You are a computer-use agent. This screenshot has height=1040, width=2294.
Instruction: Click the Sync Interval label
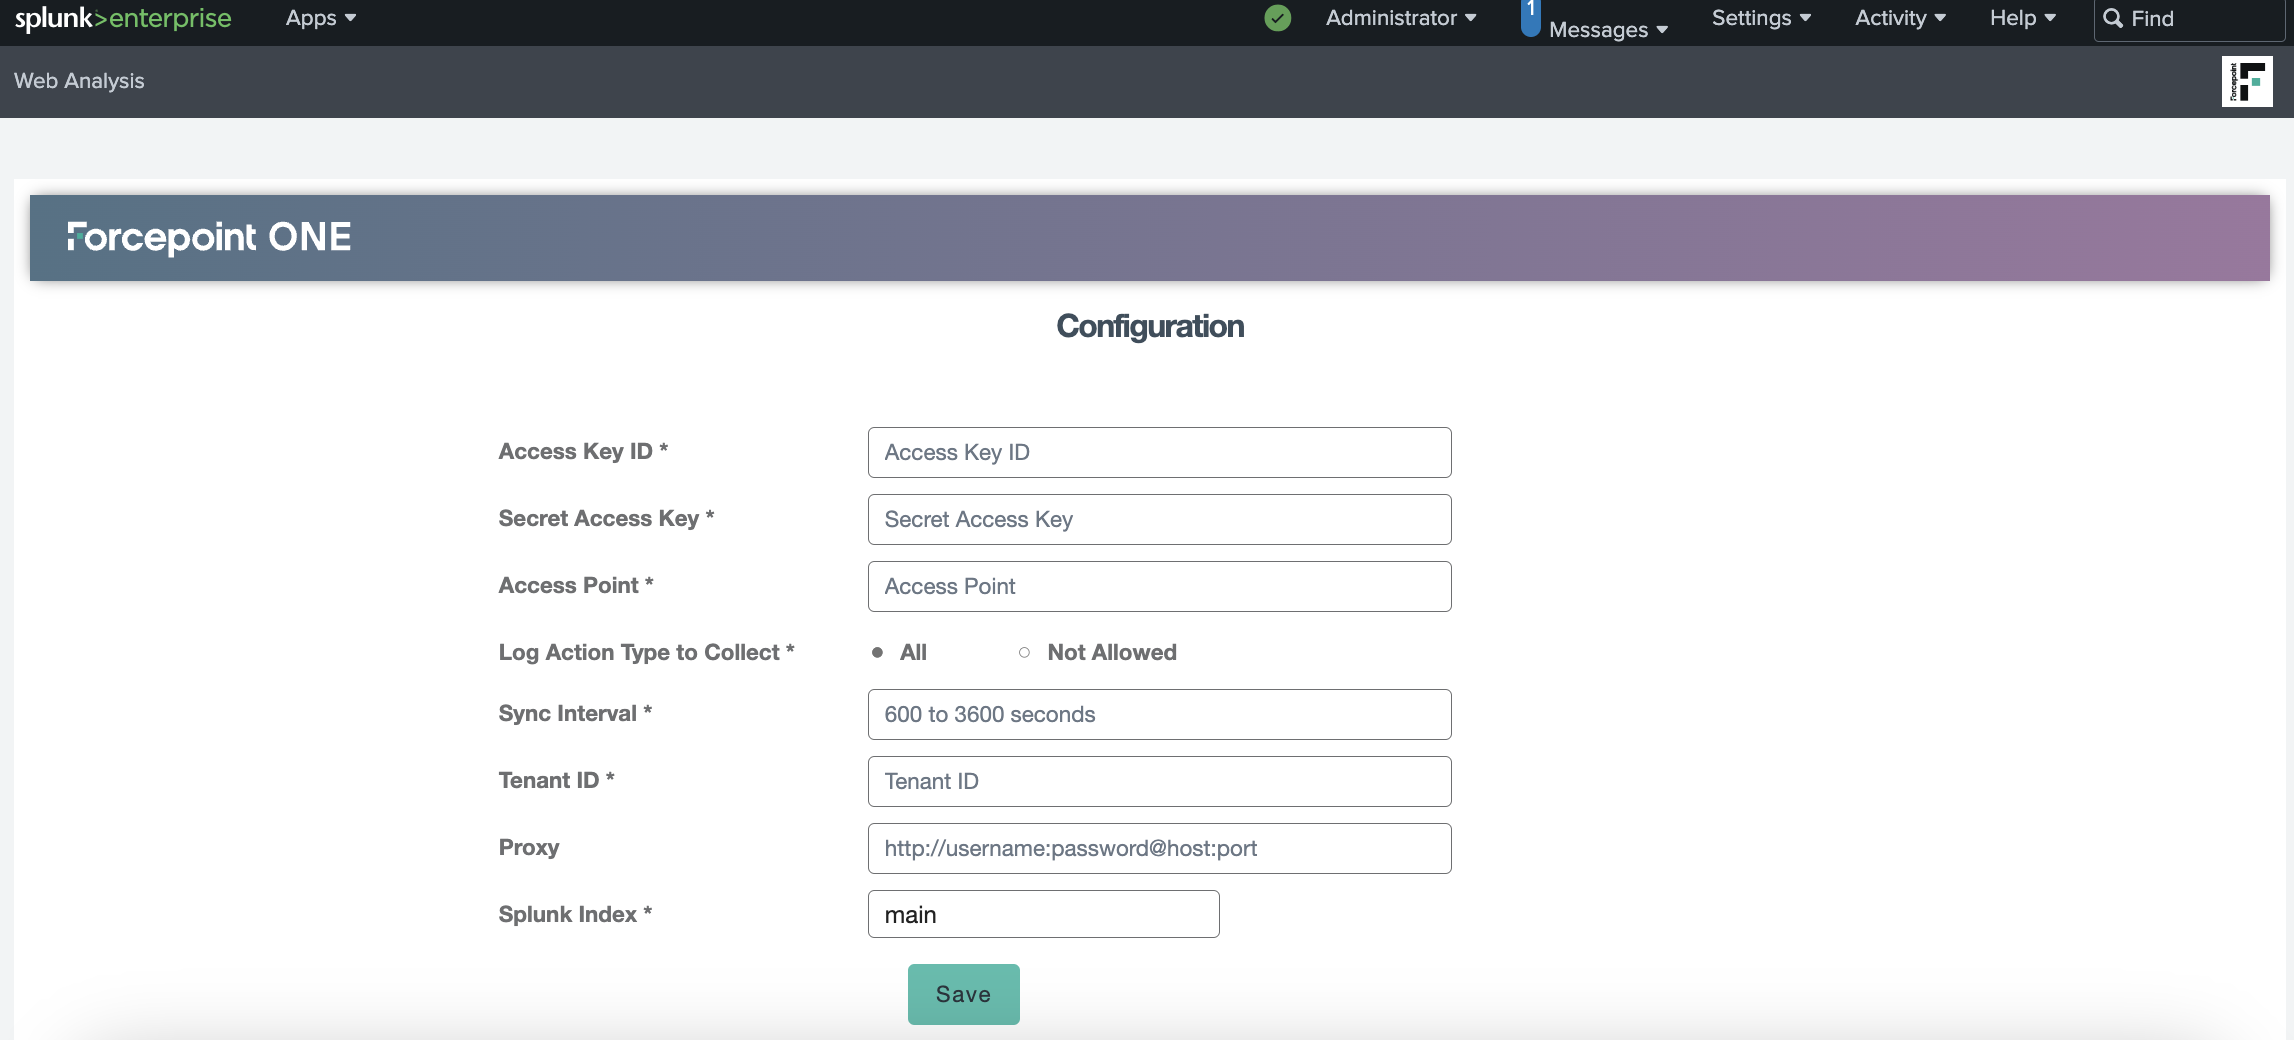(x=575, y=713)
